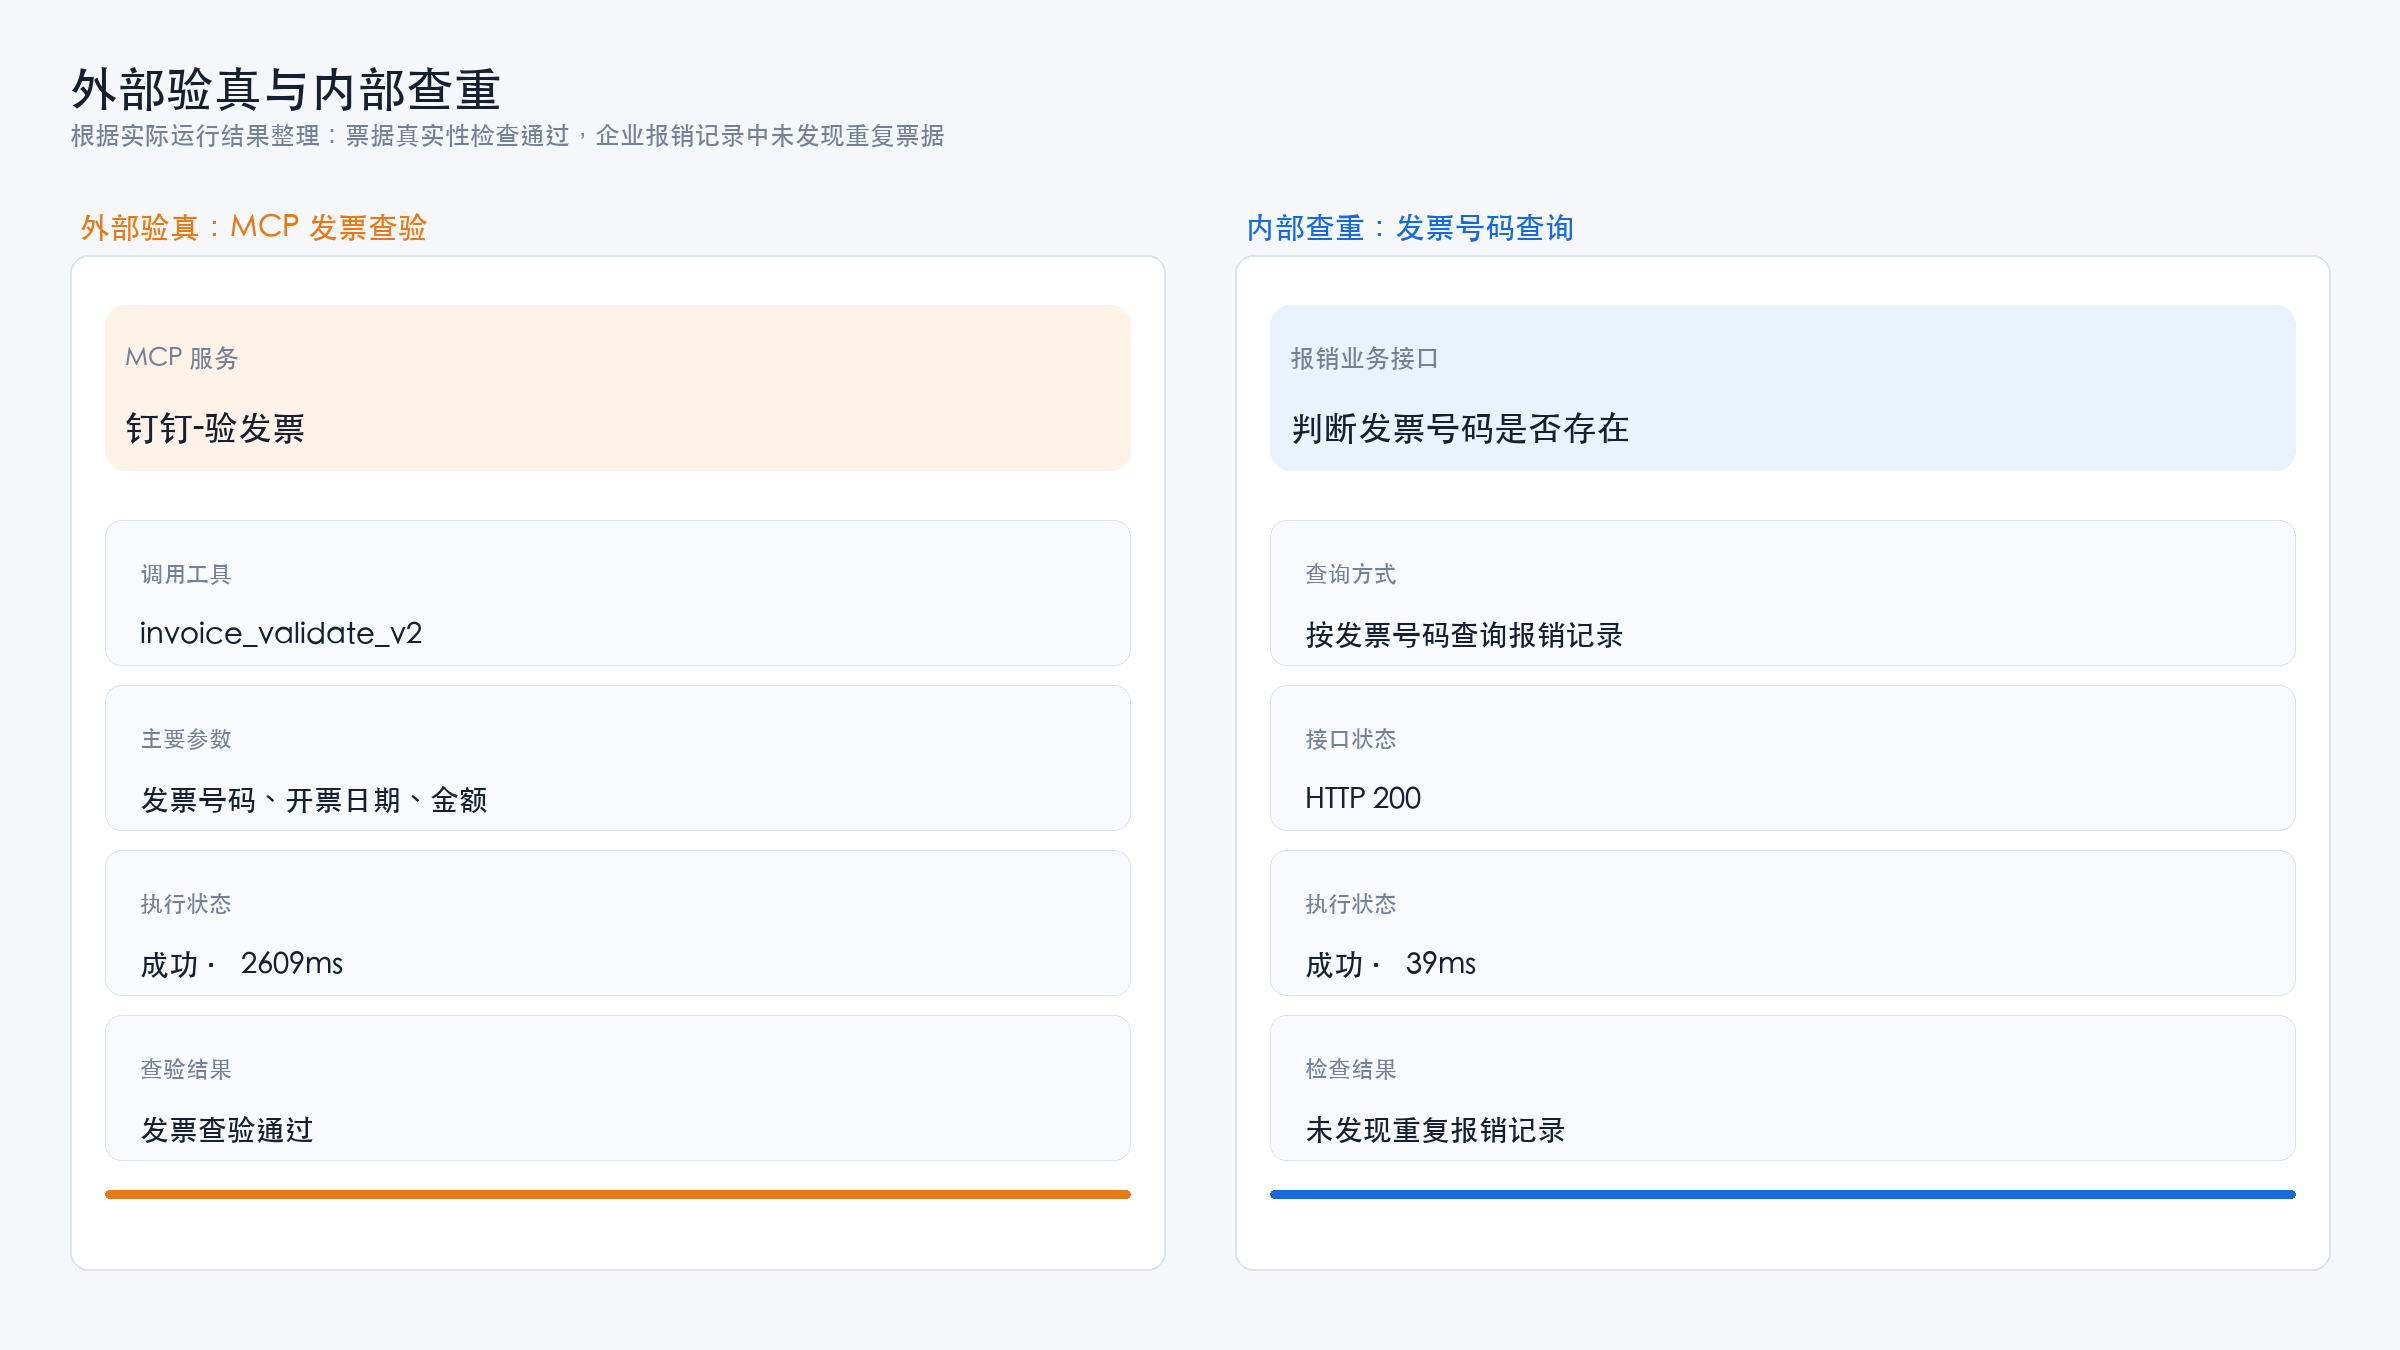Click the 接口状态 label
The image size is (2400, 1350).
[x=1351, y=739]
